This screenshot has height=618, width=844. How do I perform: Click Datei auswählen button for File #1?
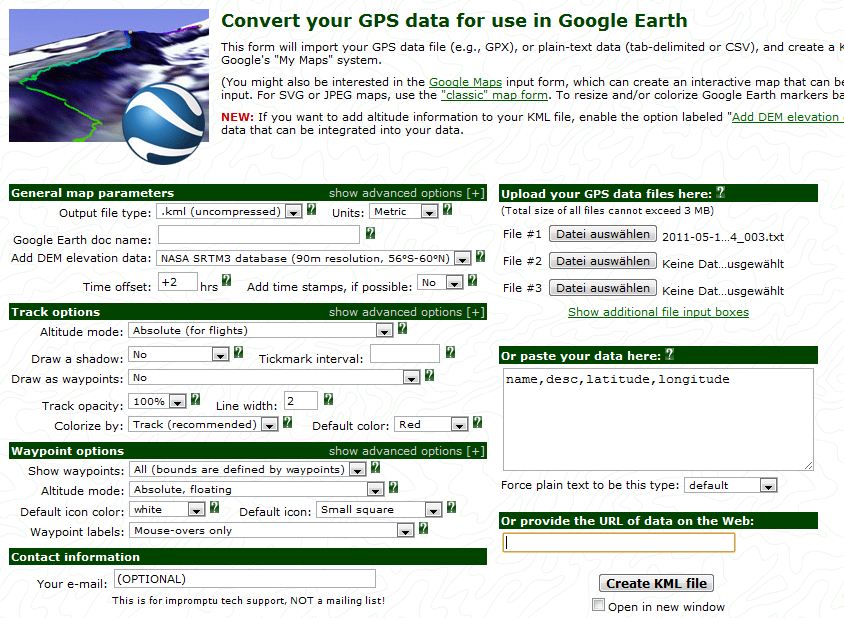pos(603,234)
